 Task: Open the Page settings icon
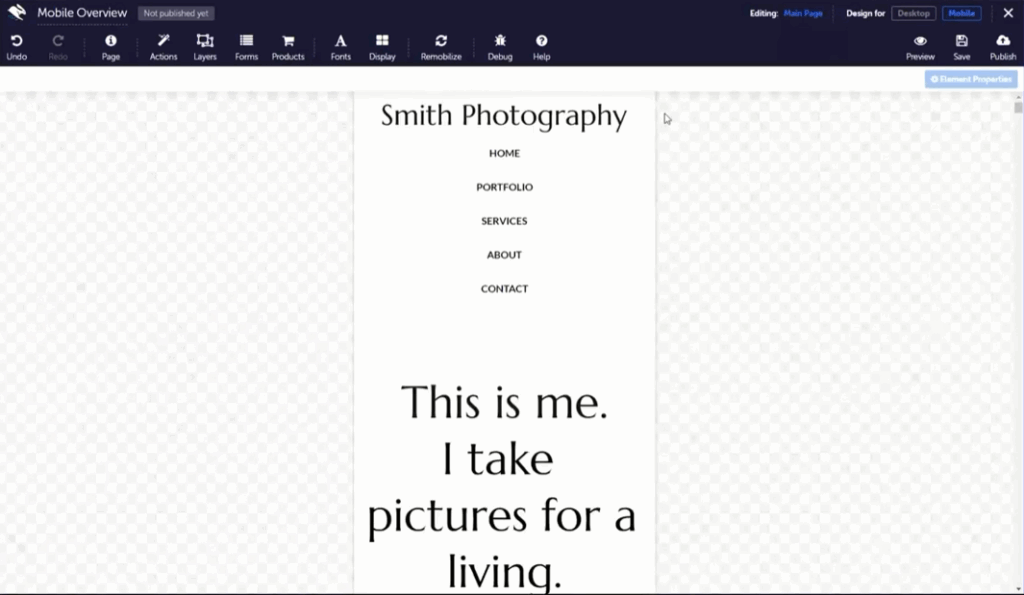111,41
